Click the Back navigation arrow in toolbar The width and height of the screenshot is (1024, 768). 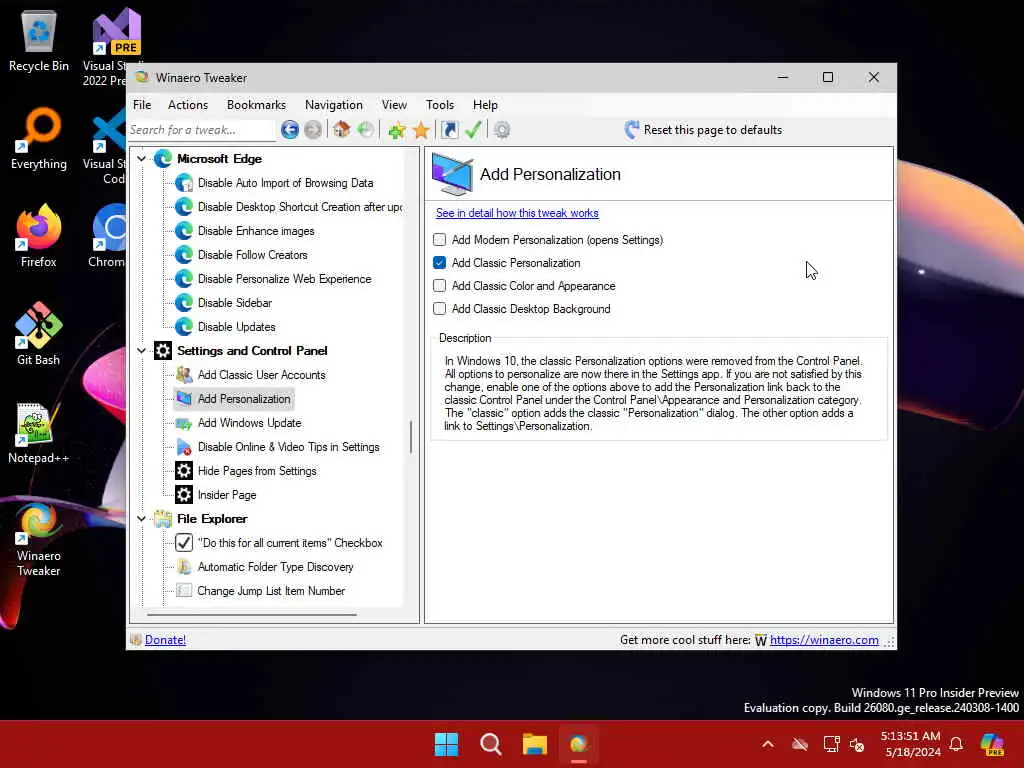pos(290,130)
